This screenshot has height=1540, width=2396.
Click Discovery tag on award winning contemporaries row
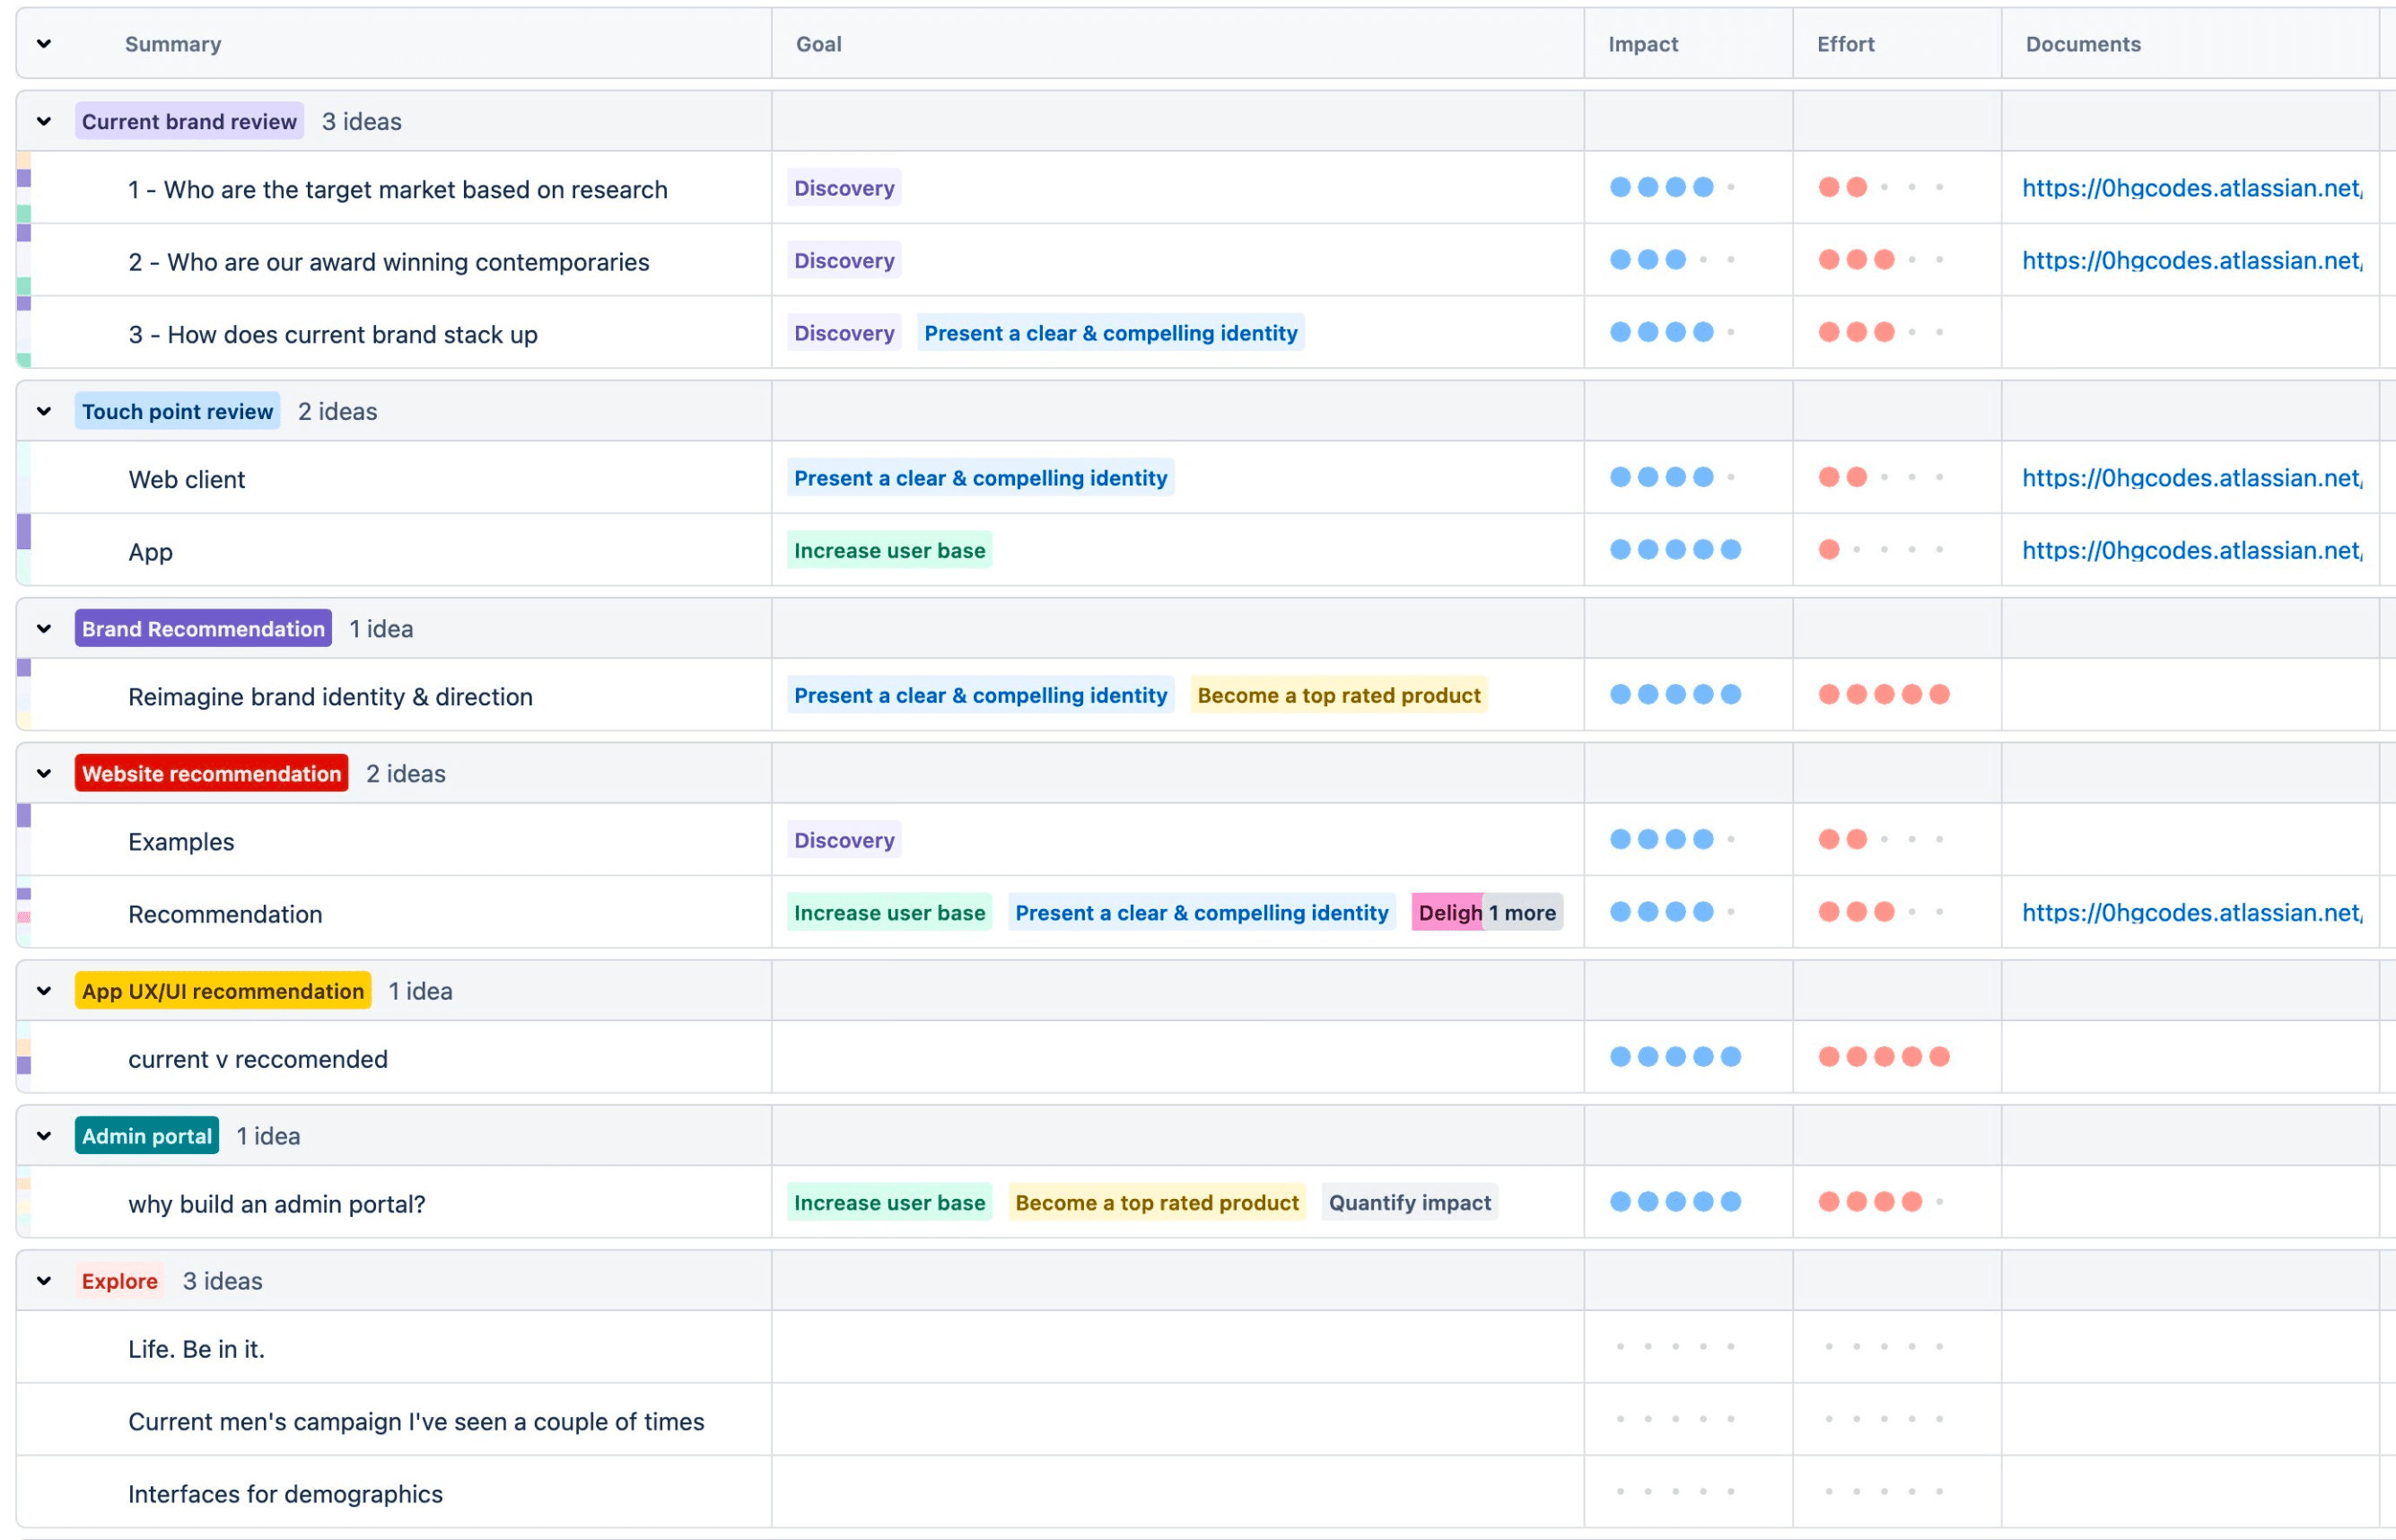tap(844, 261)
